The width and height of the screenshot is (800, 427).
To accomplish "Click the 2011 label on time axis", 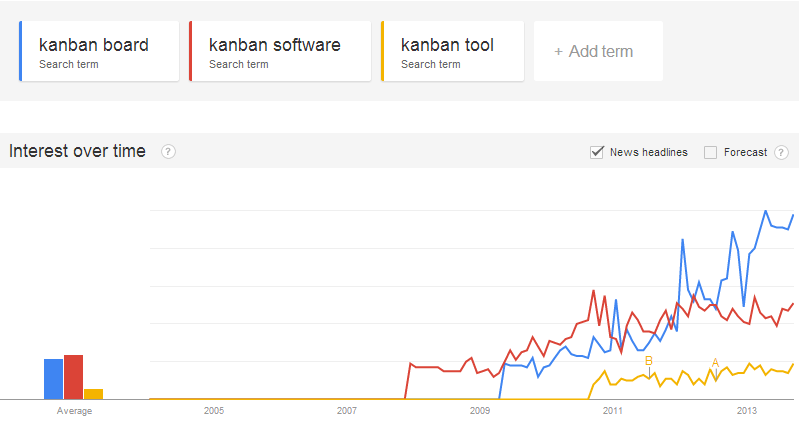I will [613, 410].
